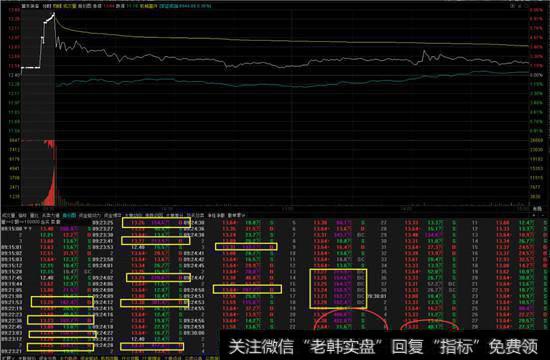
Task: Open the highlighted cyan tab in the indicator tab row
Action: point(69,216)
